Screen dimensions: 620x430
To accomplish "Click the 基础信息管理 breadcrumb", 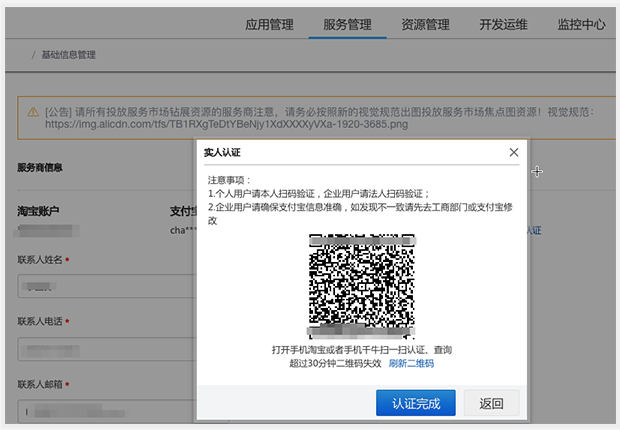I will pos(69,55).
